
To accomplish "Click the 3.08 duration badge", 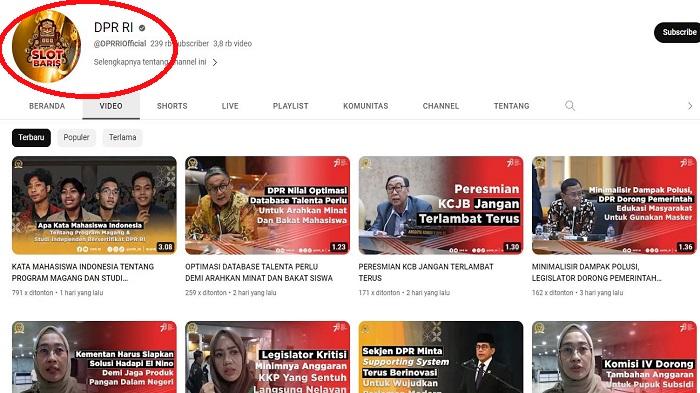I will [x=165, y=247].
